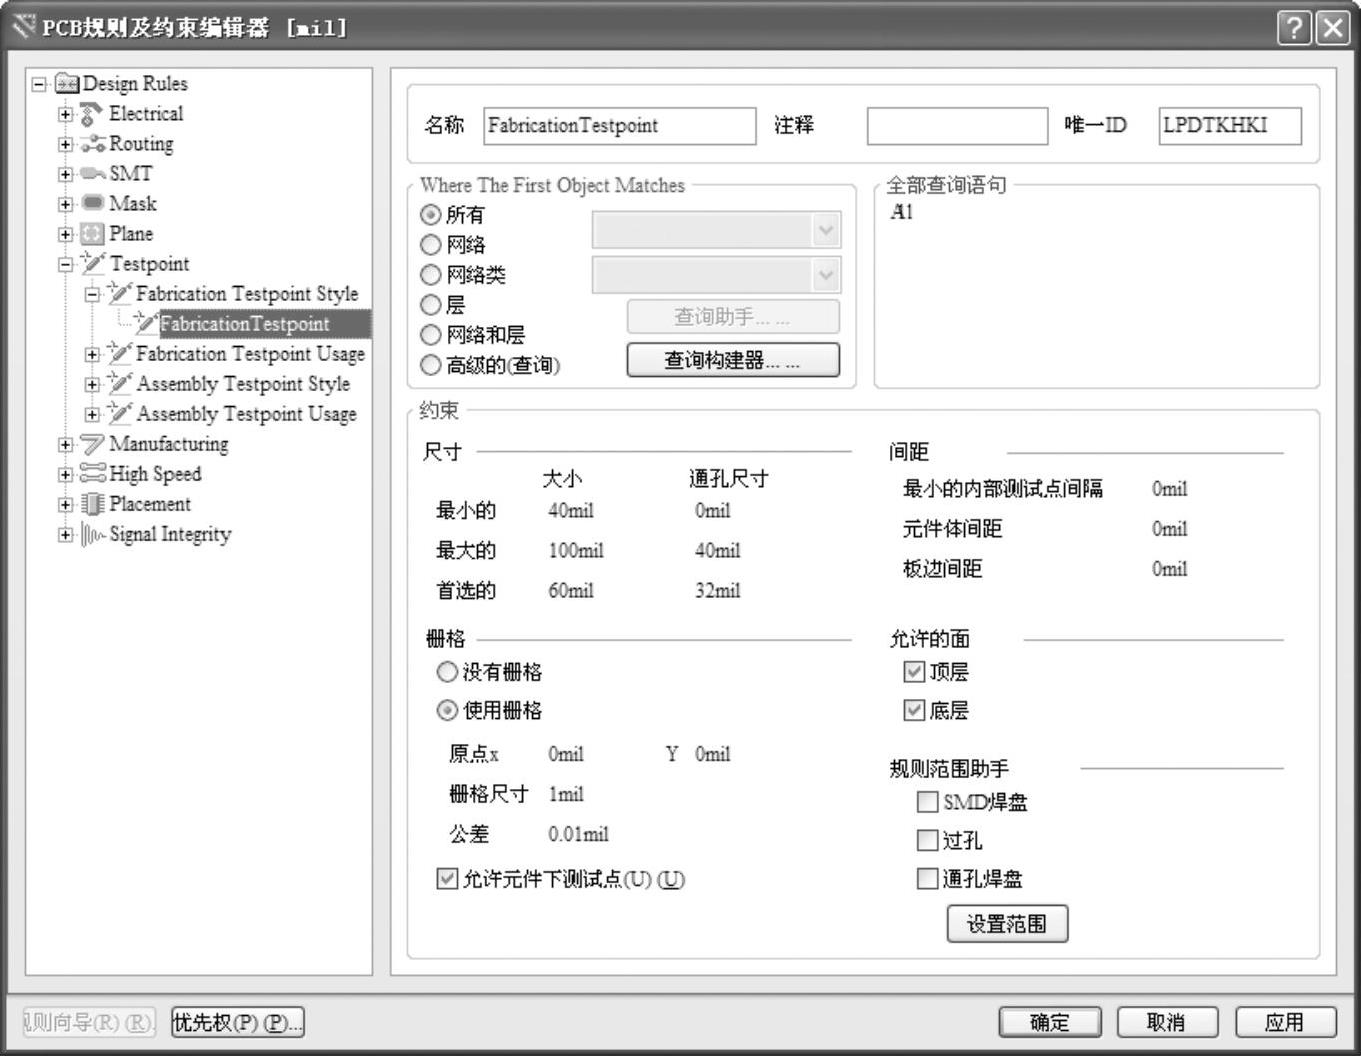Click the 确定 (OK) button
Screen dimensions: 1361x1056
tap(1050, 1022)
